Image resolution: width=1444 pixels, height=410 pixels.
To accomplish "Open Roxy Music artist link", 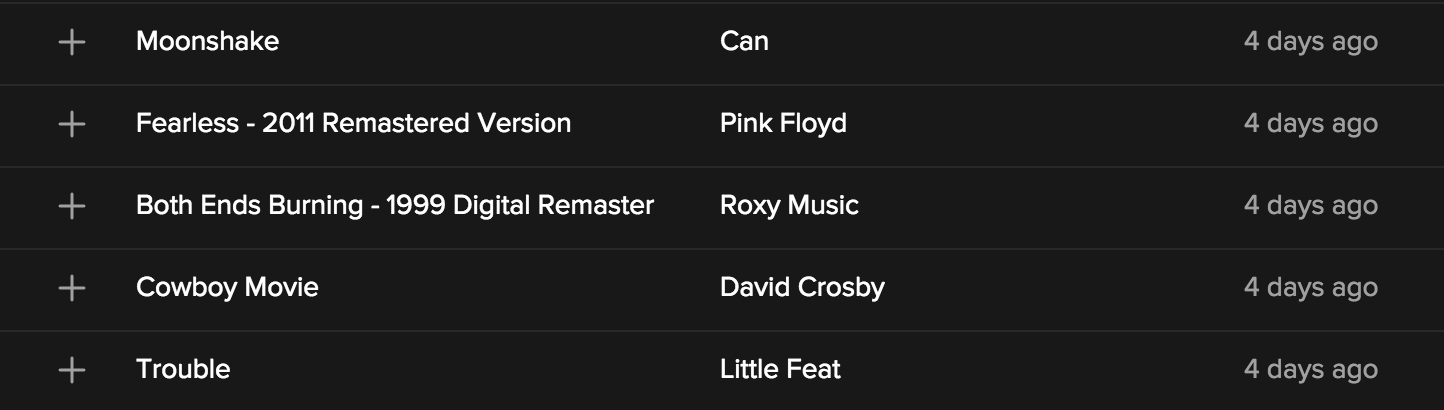I will tap(789, 206).
